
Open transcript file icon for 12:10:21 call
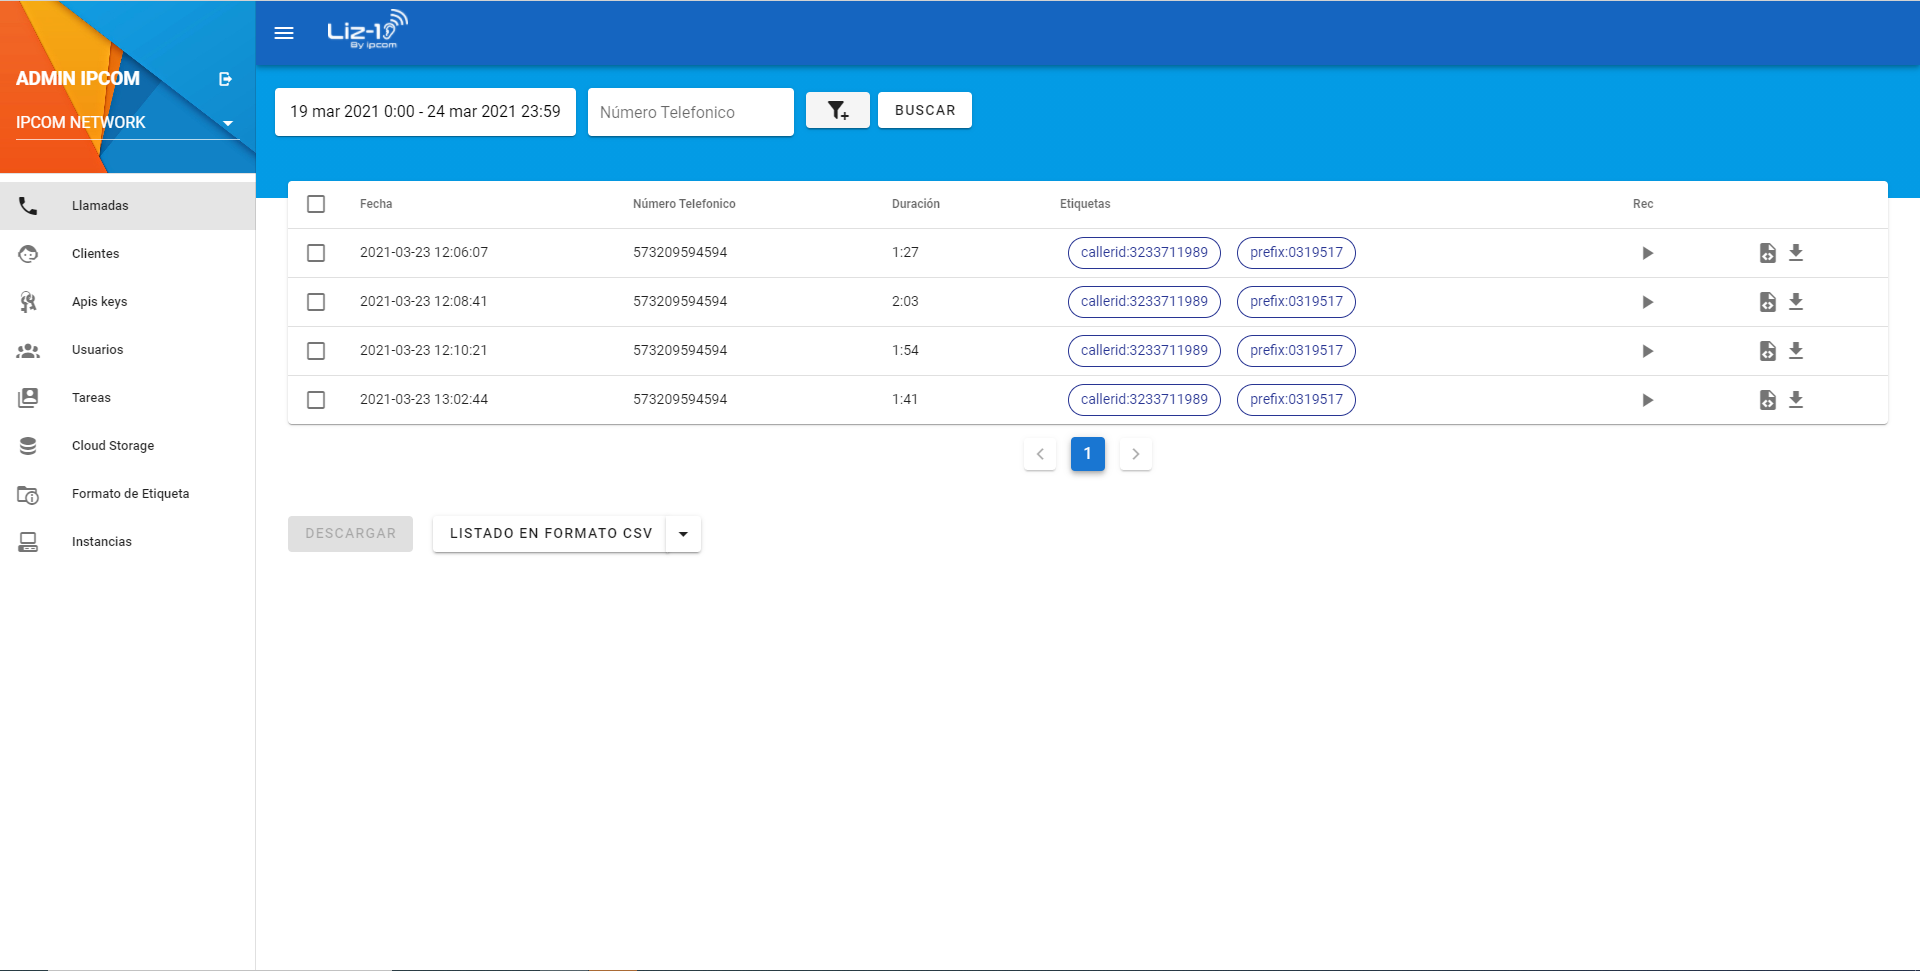[x=1767, y=351]
